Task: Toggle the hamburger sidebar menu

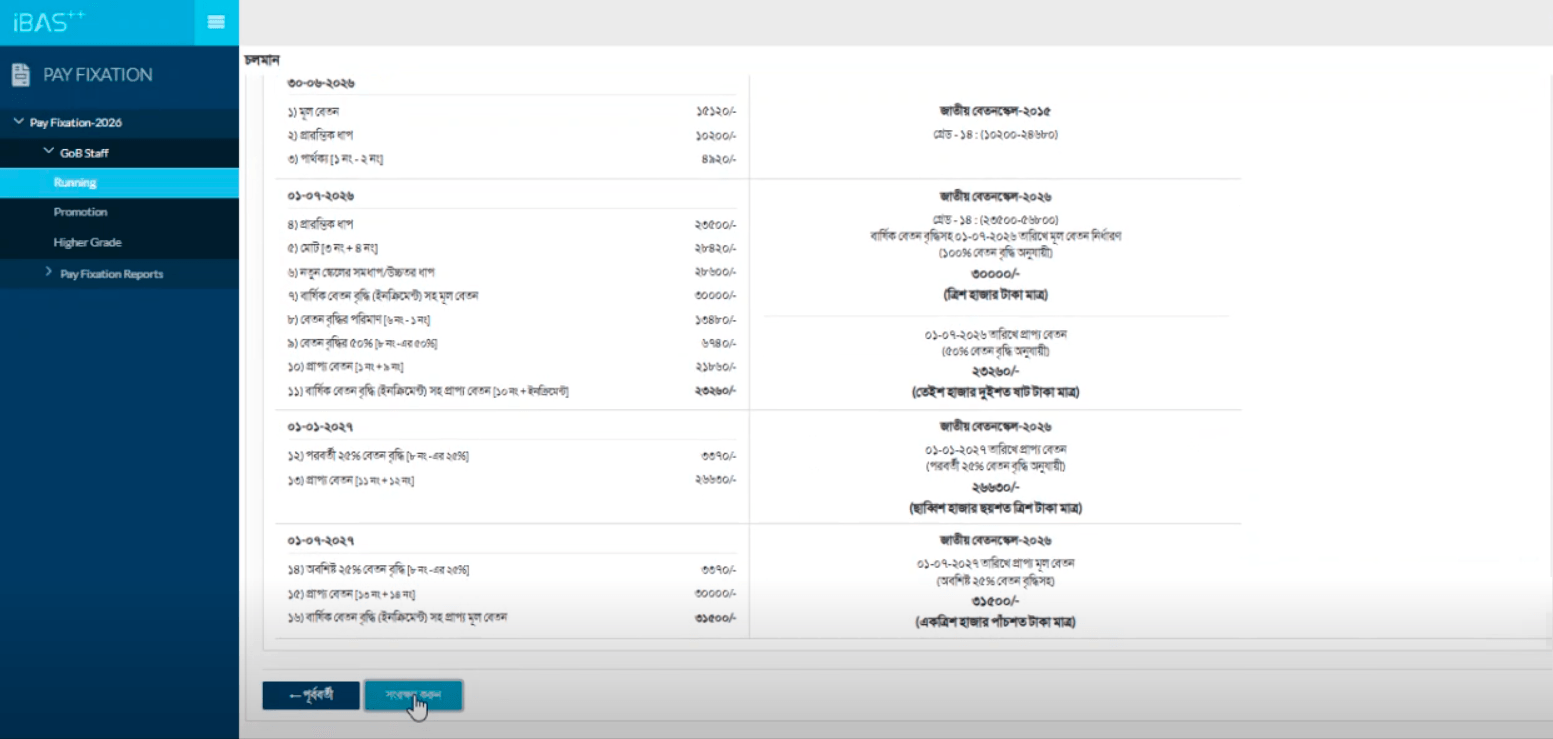Action: click(x=216, y=22)
